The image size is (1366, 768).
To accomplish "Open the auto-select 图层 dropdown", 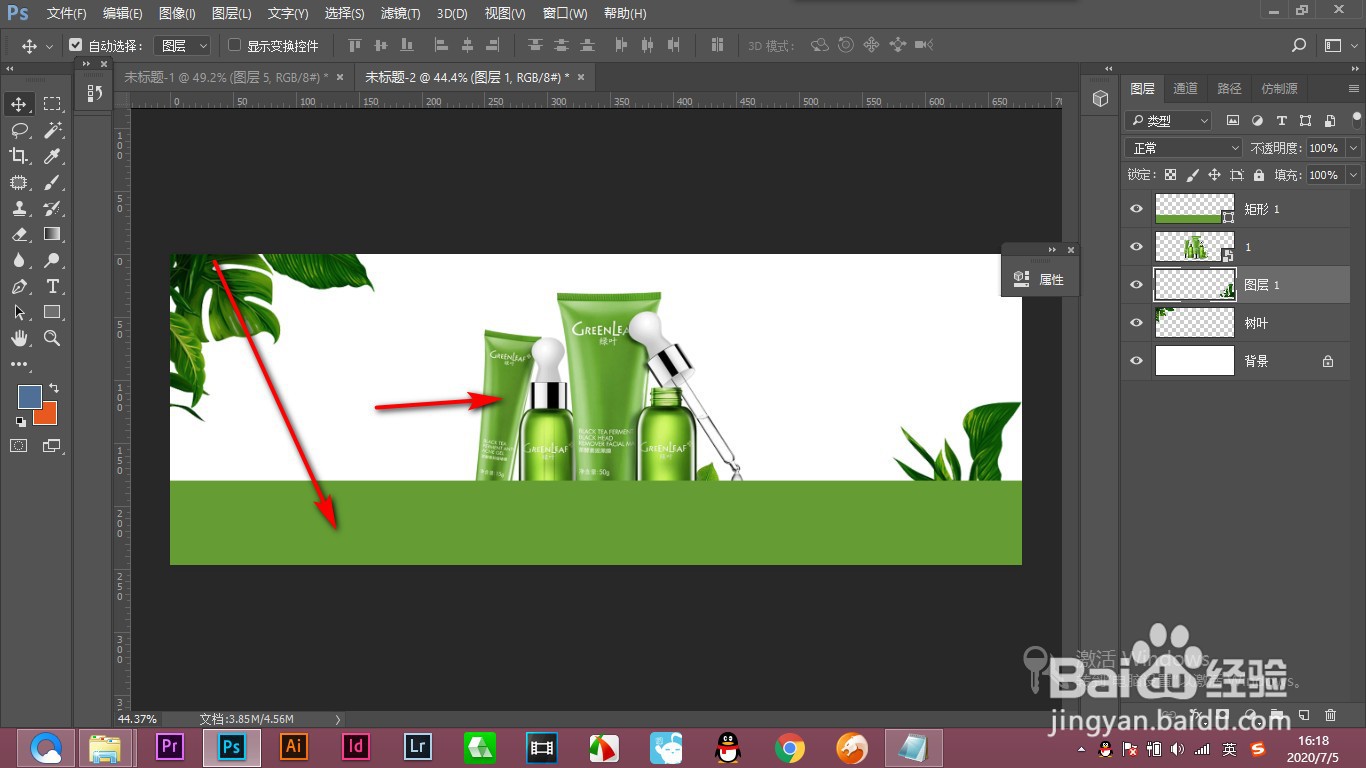I will 186,46.
